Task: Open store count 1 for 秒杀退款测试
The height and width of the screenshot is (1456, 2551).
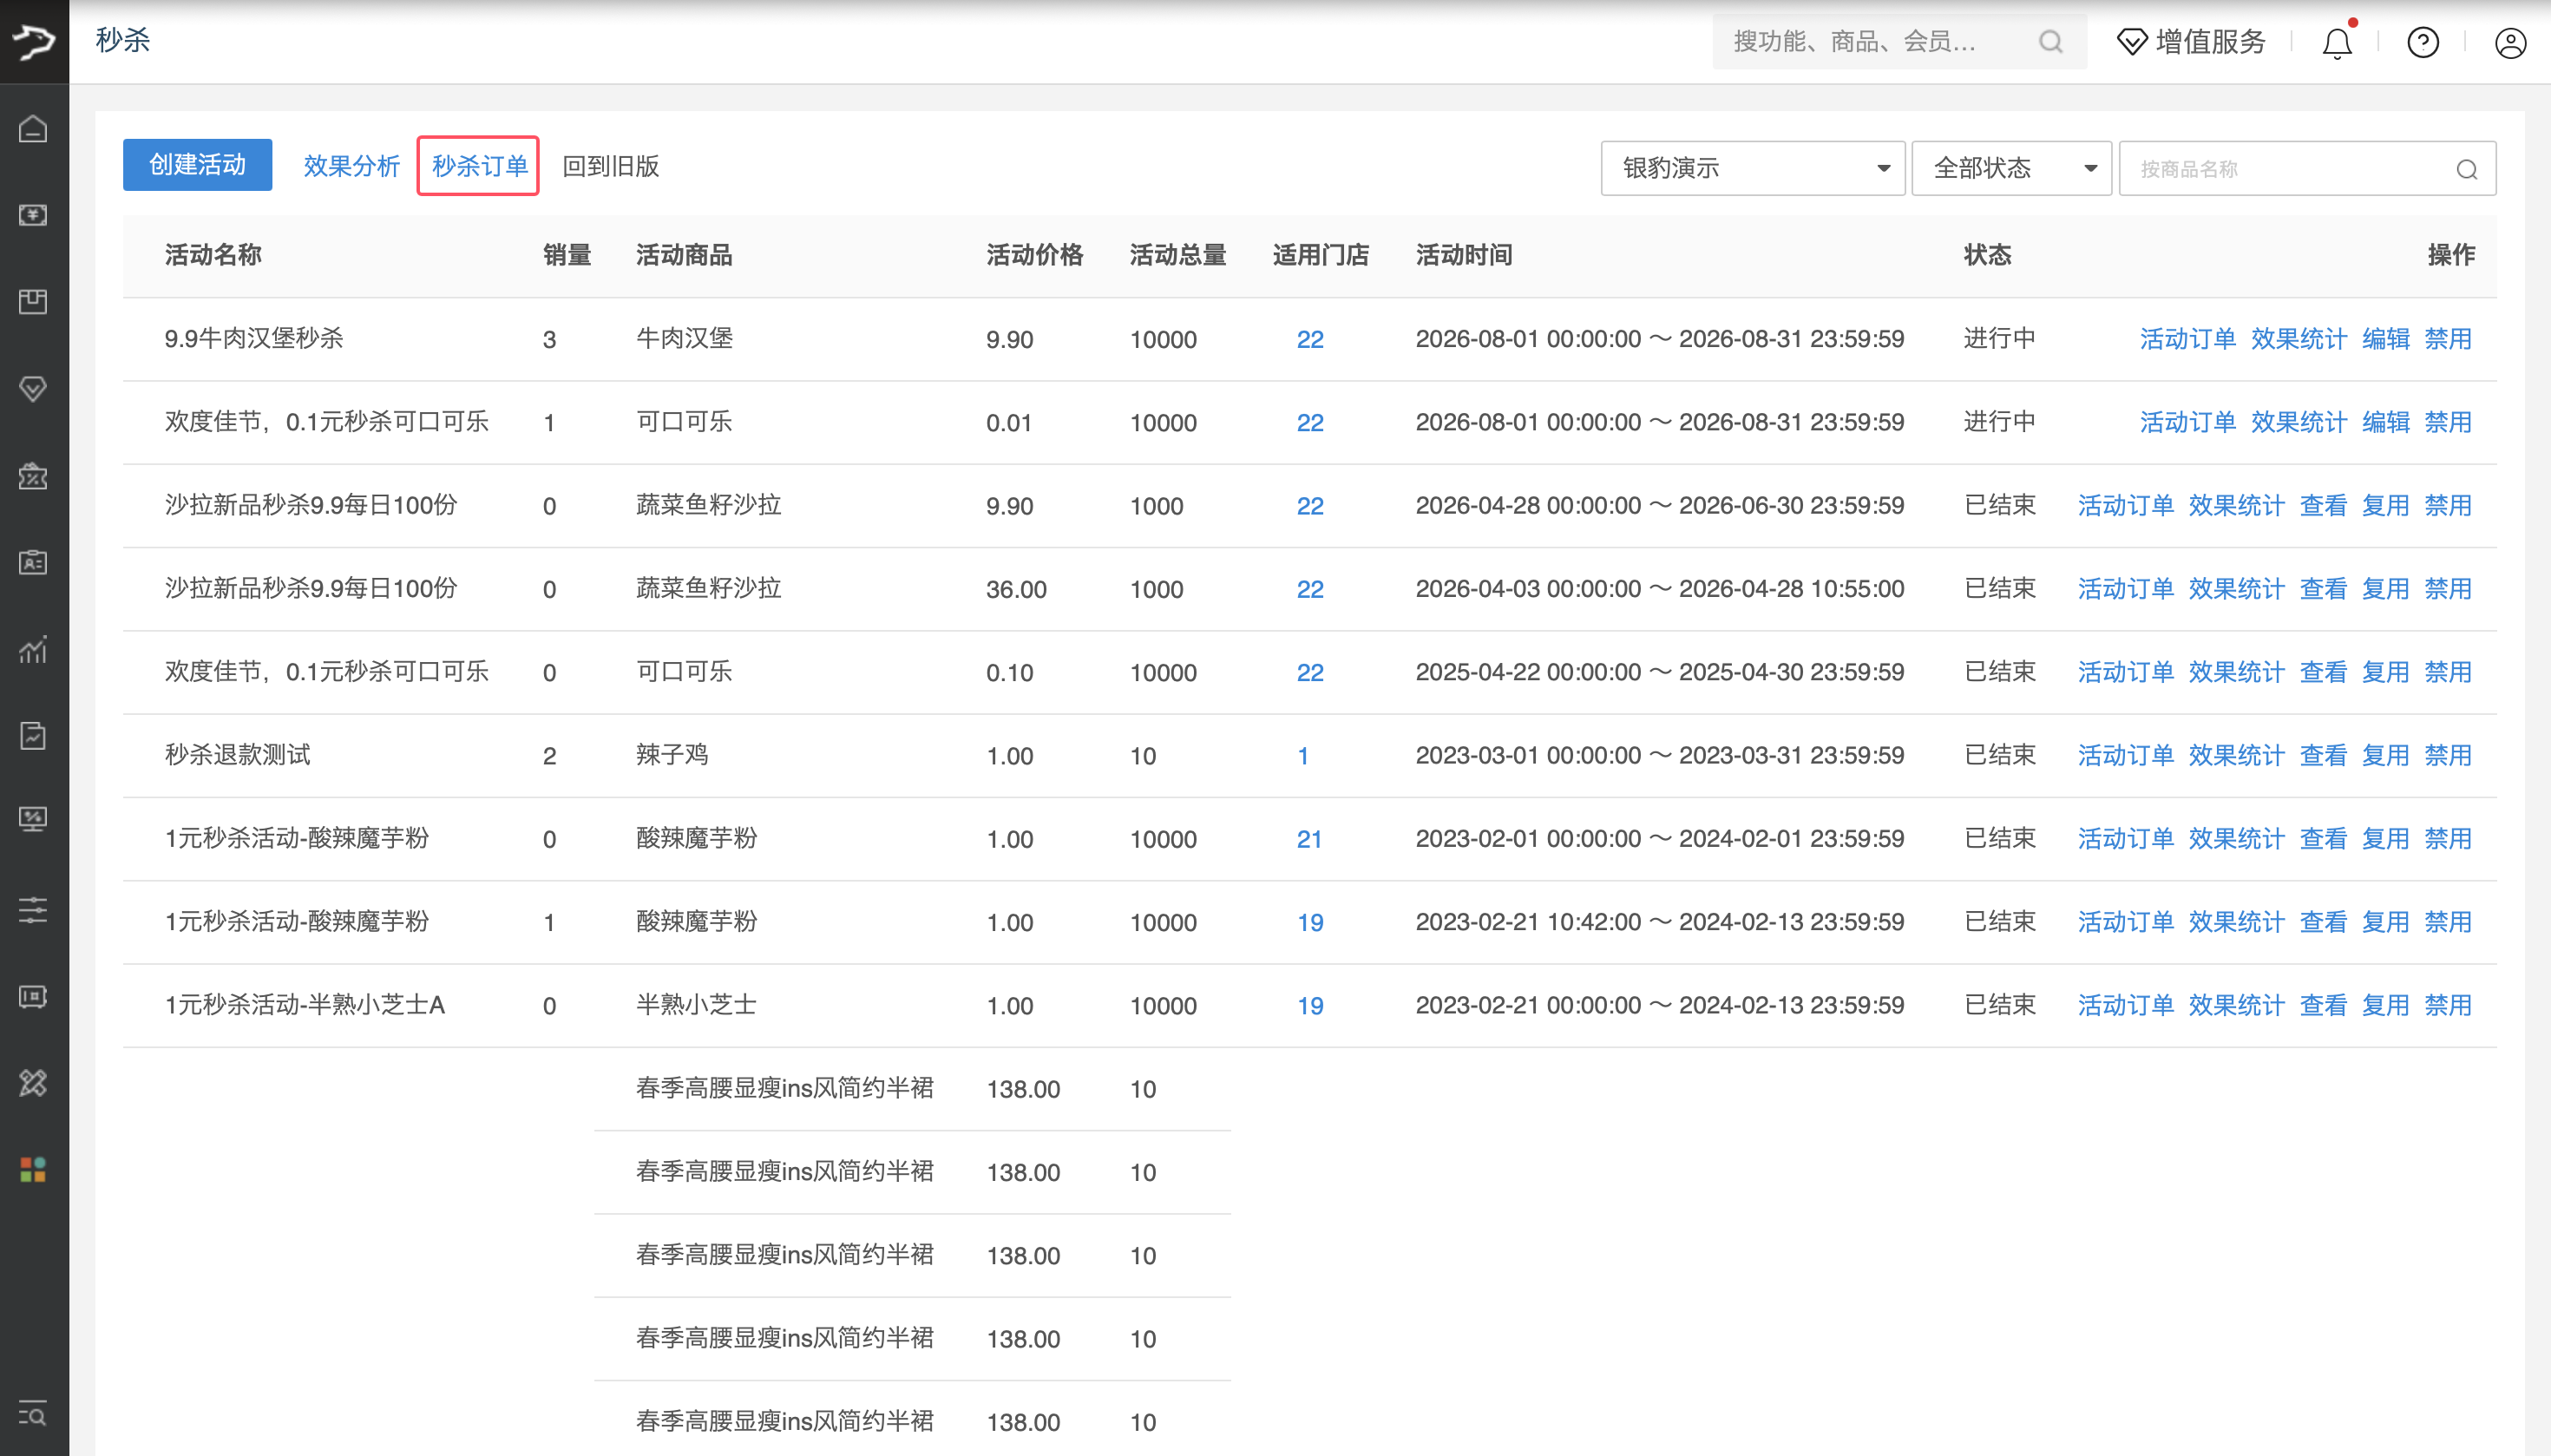Action: point(1303,756)
